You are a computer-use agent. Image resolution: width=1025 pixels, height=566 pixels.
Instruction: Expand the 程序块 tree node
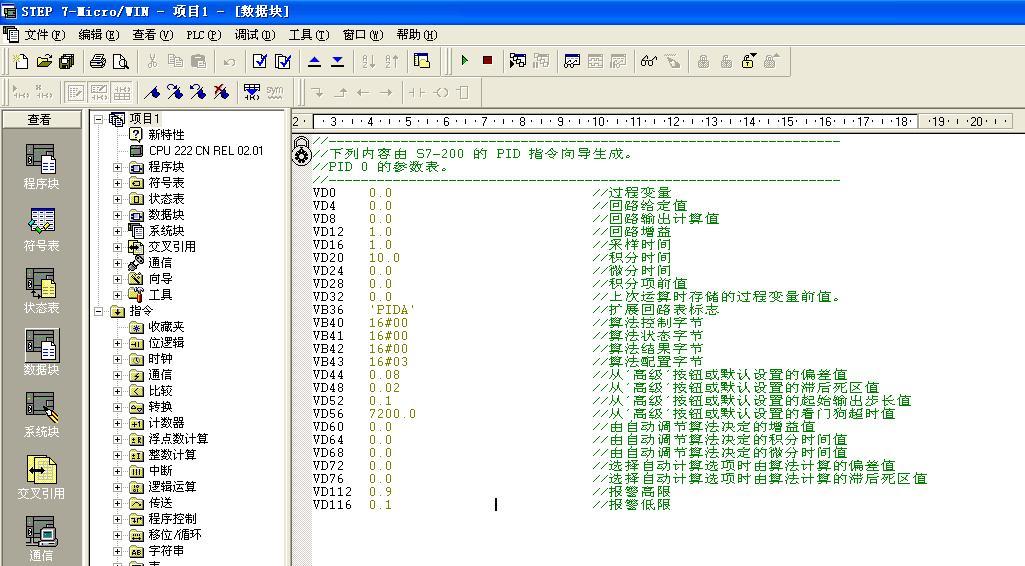click(x=118, y=167)
